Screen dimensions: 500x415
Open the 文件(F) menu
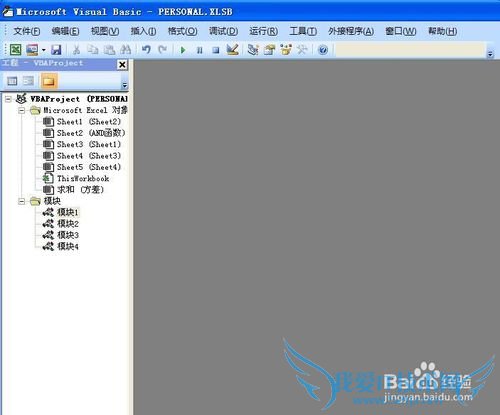27,31
